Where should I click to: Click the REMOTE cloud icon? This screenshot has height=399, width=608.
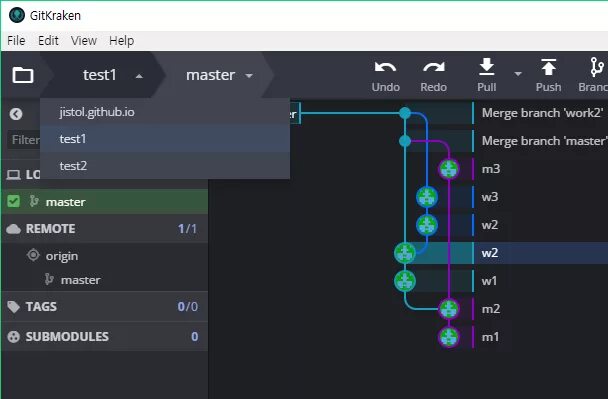pyautogui.click(x=14, y=229)
